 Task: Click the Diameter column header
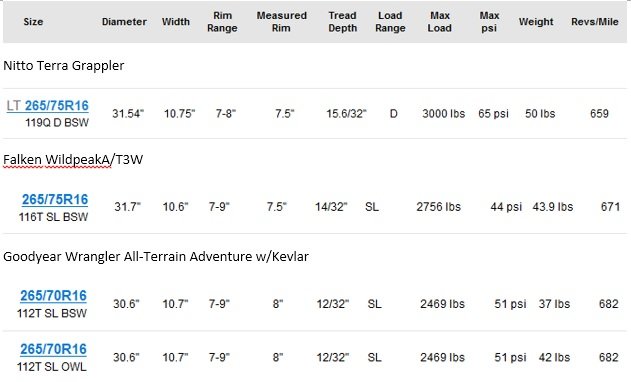(x=124, y=22)
